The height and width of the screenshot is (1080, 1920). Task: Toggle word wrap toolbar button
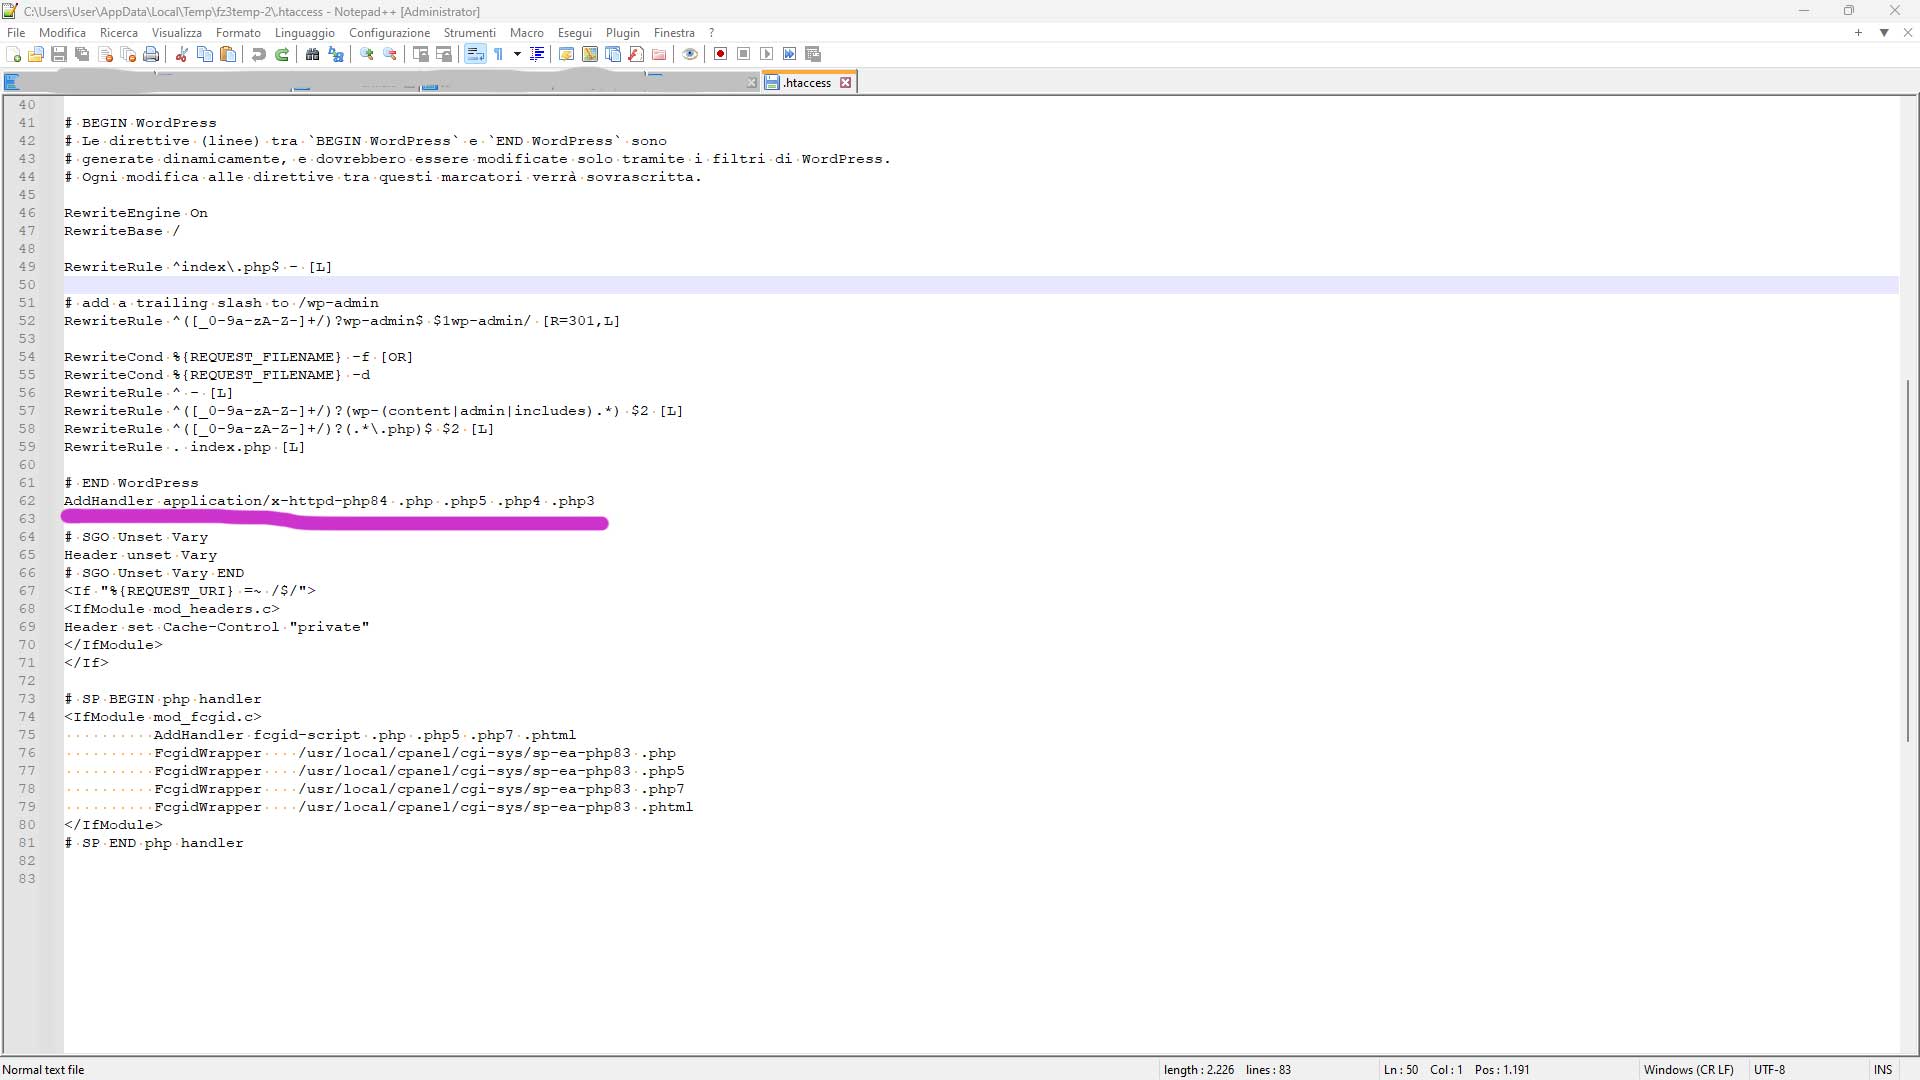(x=475, y=54)
